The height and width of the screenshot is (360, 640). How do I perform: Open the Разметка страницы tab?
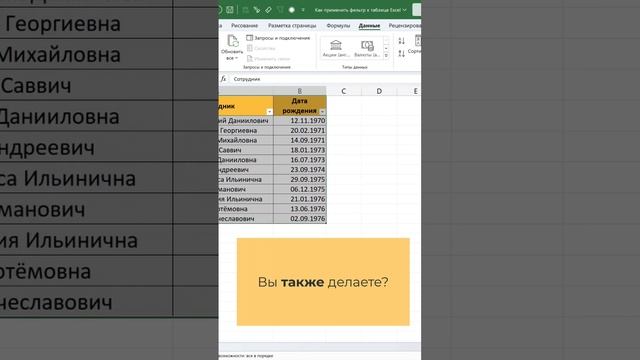click(292, 26)
